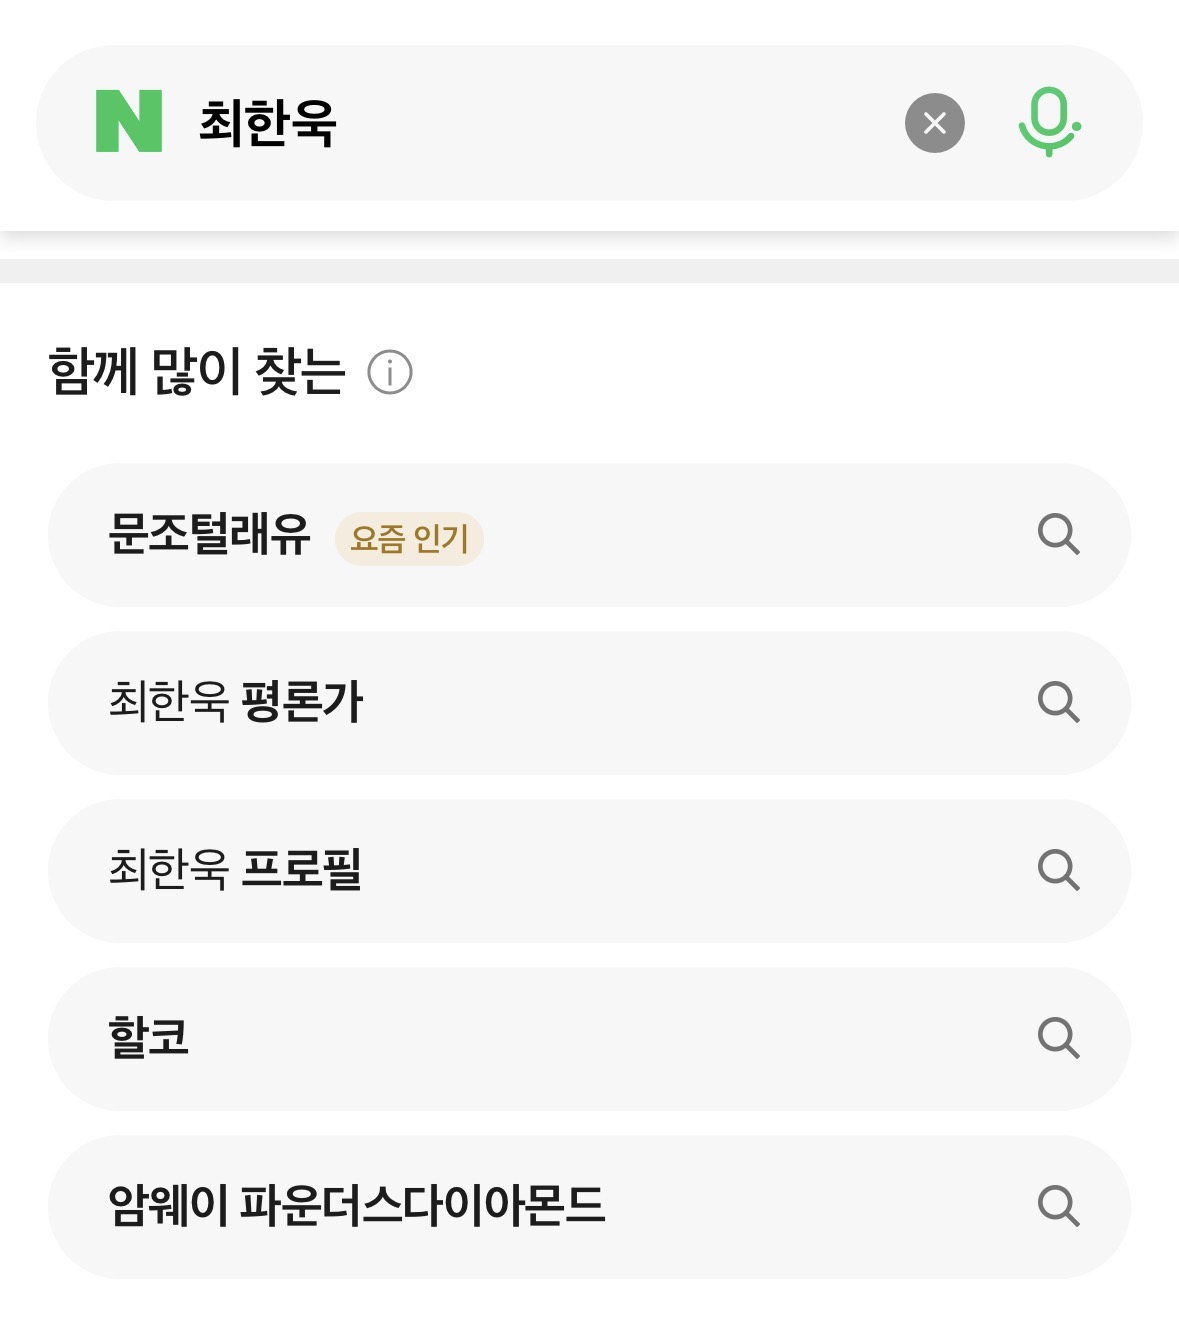
Task: Tap the 함께 많이 찾는 heading
Action: point(197,372)
